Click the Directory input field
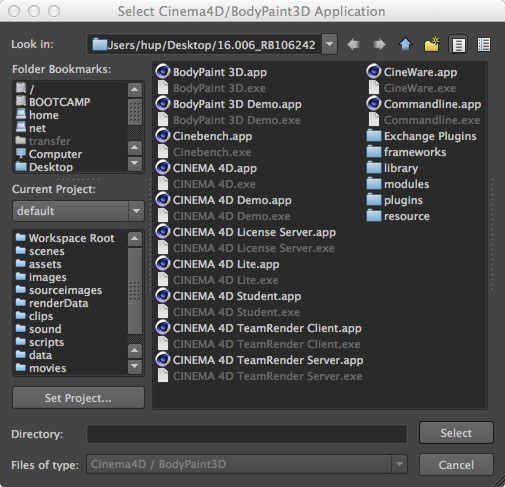The image size is (505, 487). (247, 434)
